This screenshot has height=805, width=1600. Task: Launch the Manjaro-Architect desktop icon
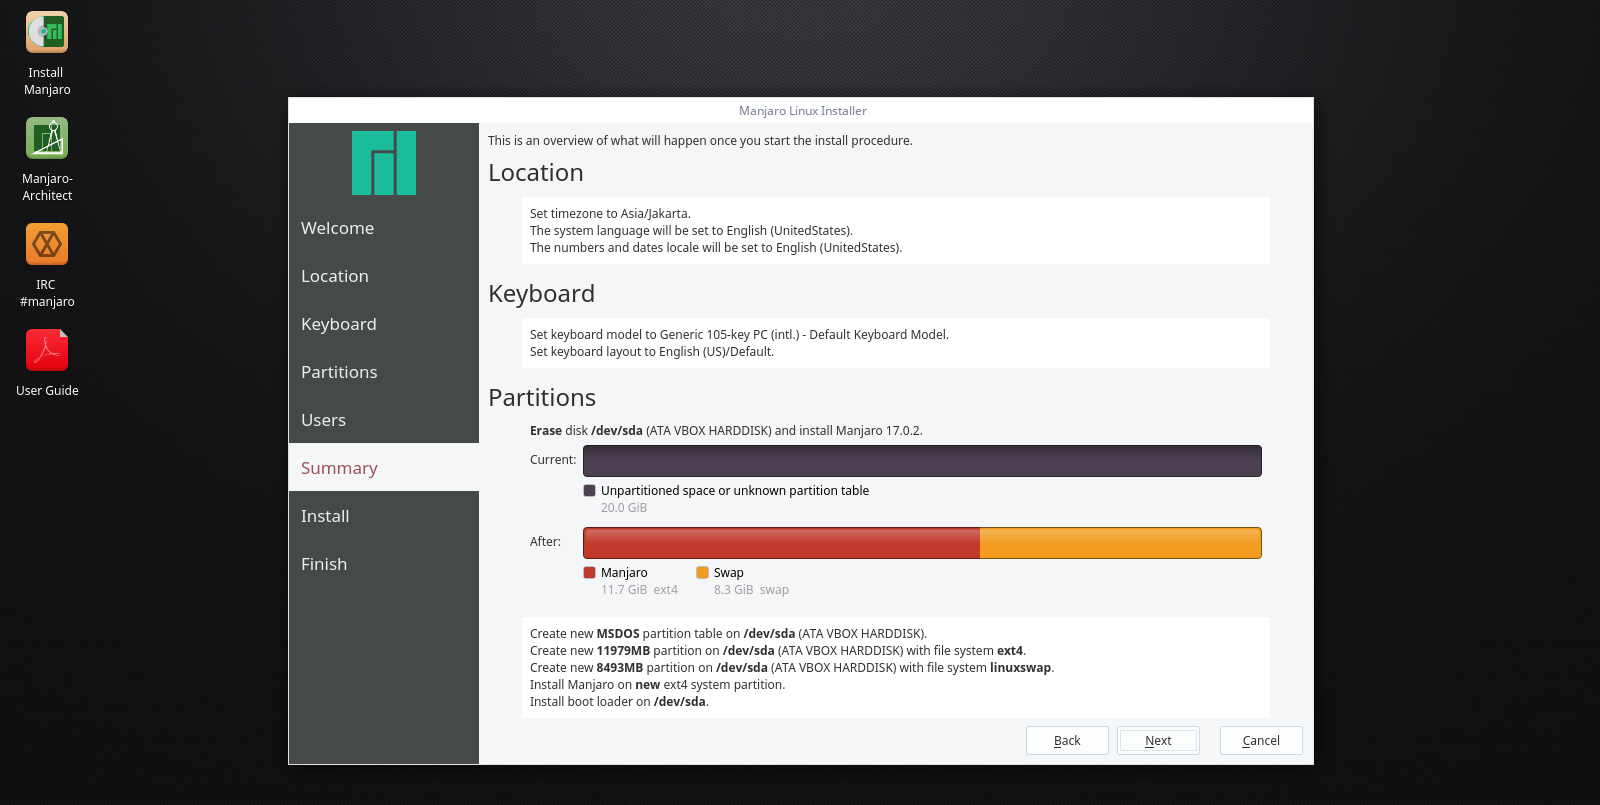[x=47, y=160]
